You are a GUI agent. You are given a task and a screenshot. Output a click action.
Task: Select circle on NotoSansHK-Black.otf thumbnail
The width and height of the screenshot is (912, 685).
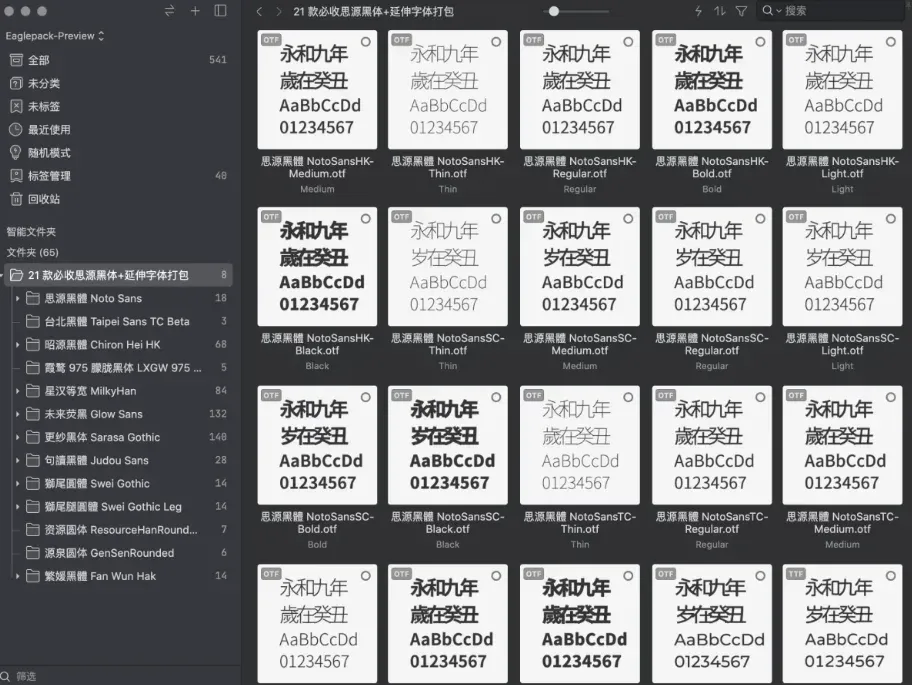coord(365,219)
